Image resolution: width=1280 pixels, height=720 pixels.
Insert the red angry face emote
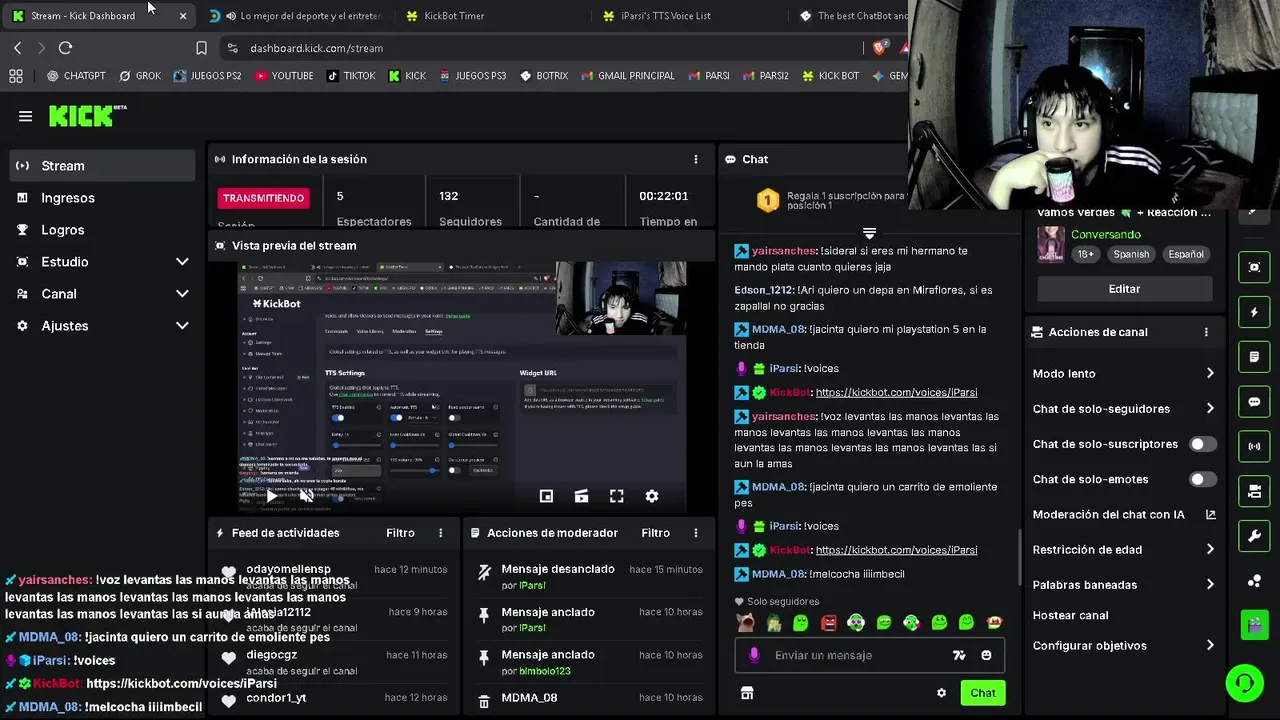tap(828, 622)
